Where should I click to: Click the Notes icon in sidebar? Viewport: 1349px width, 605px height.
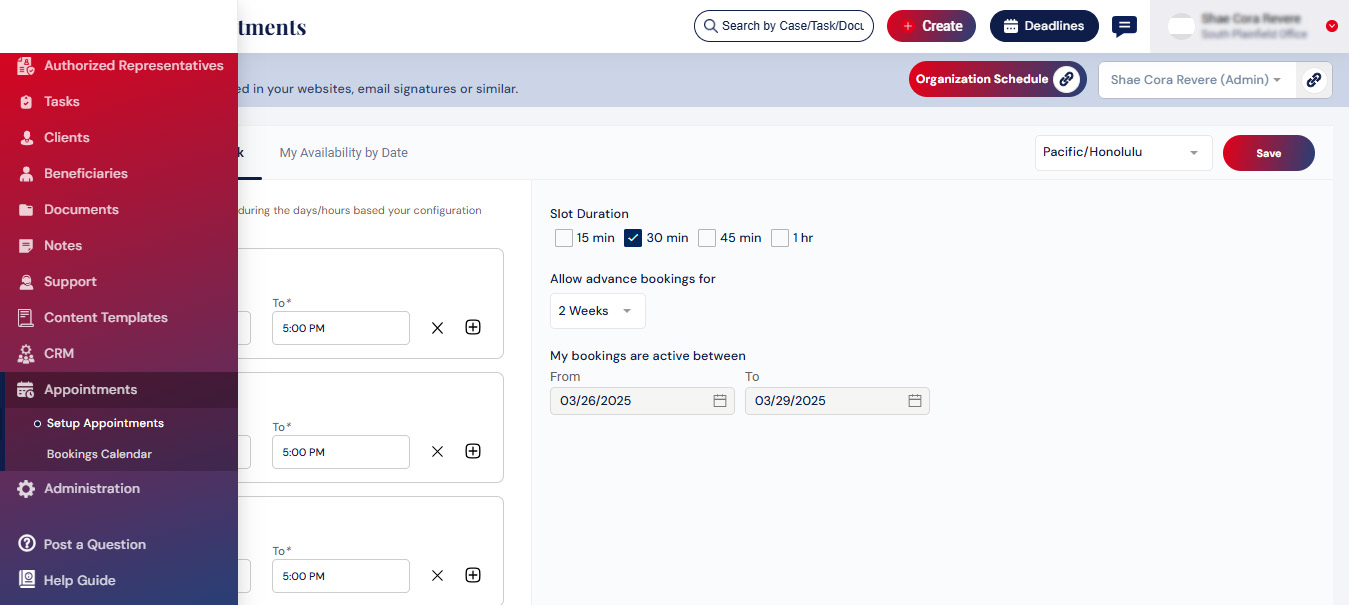[26, 246]
